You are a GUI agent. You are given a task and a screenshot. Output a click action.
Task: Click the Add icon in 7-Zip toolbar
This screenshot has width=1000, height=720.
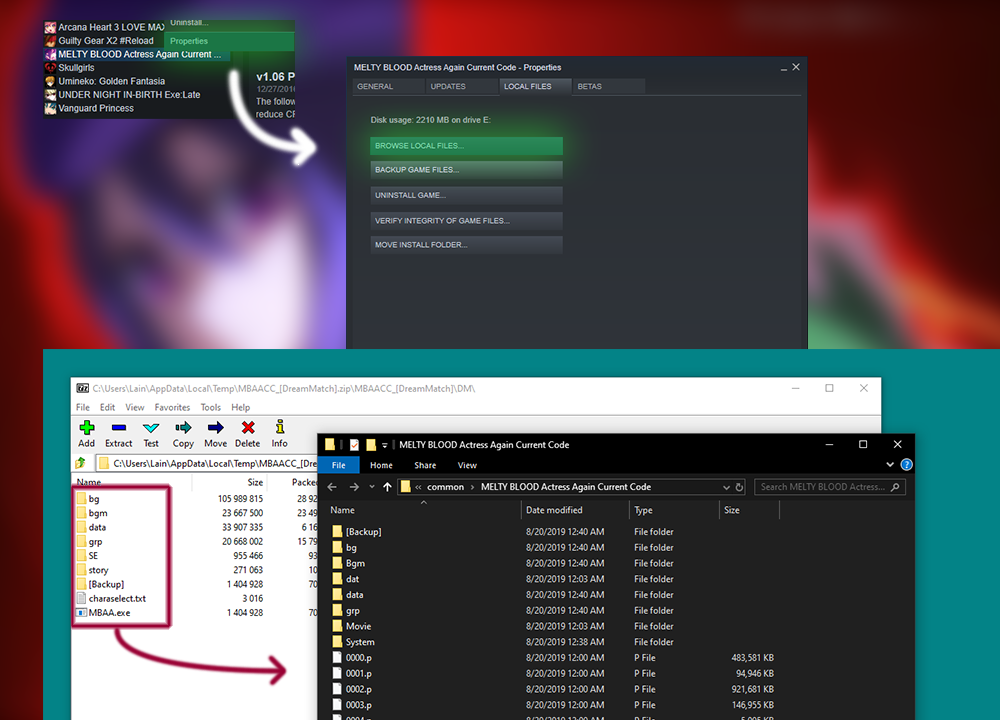coord(87,427)
